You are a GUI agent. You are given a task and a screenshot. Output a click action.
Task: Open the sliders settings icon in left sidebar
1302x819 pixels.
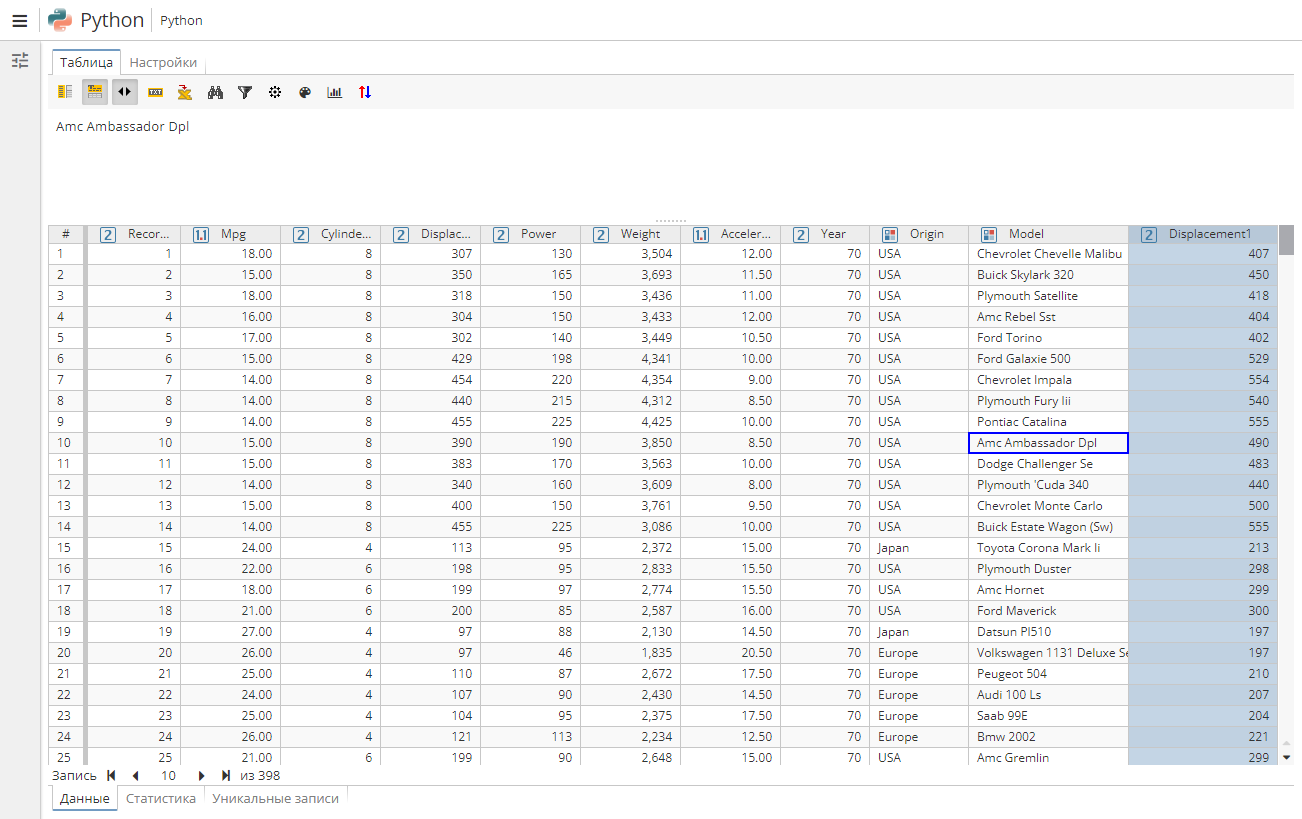[x=20, y=61]
